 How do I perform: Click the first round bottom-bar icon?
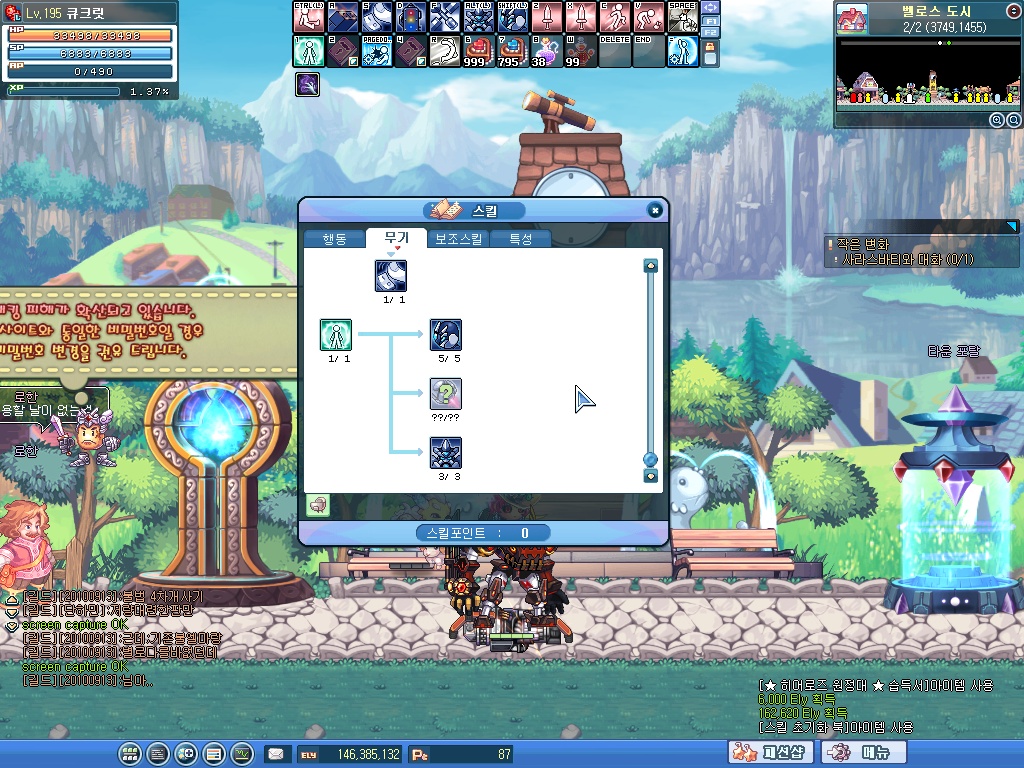[x=130, y=754]
